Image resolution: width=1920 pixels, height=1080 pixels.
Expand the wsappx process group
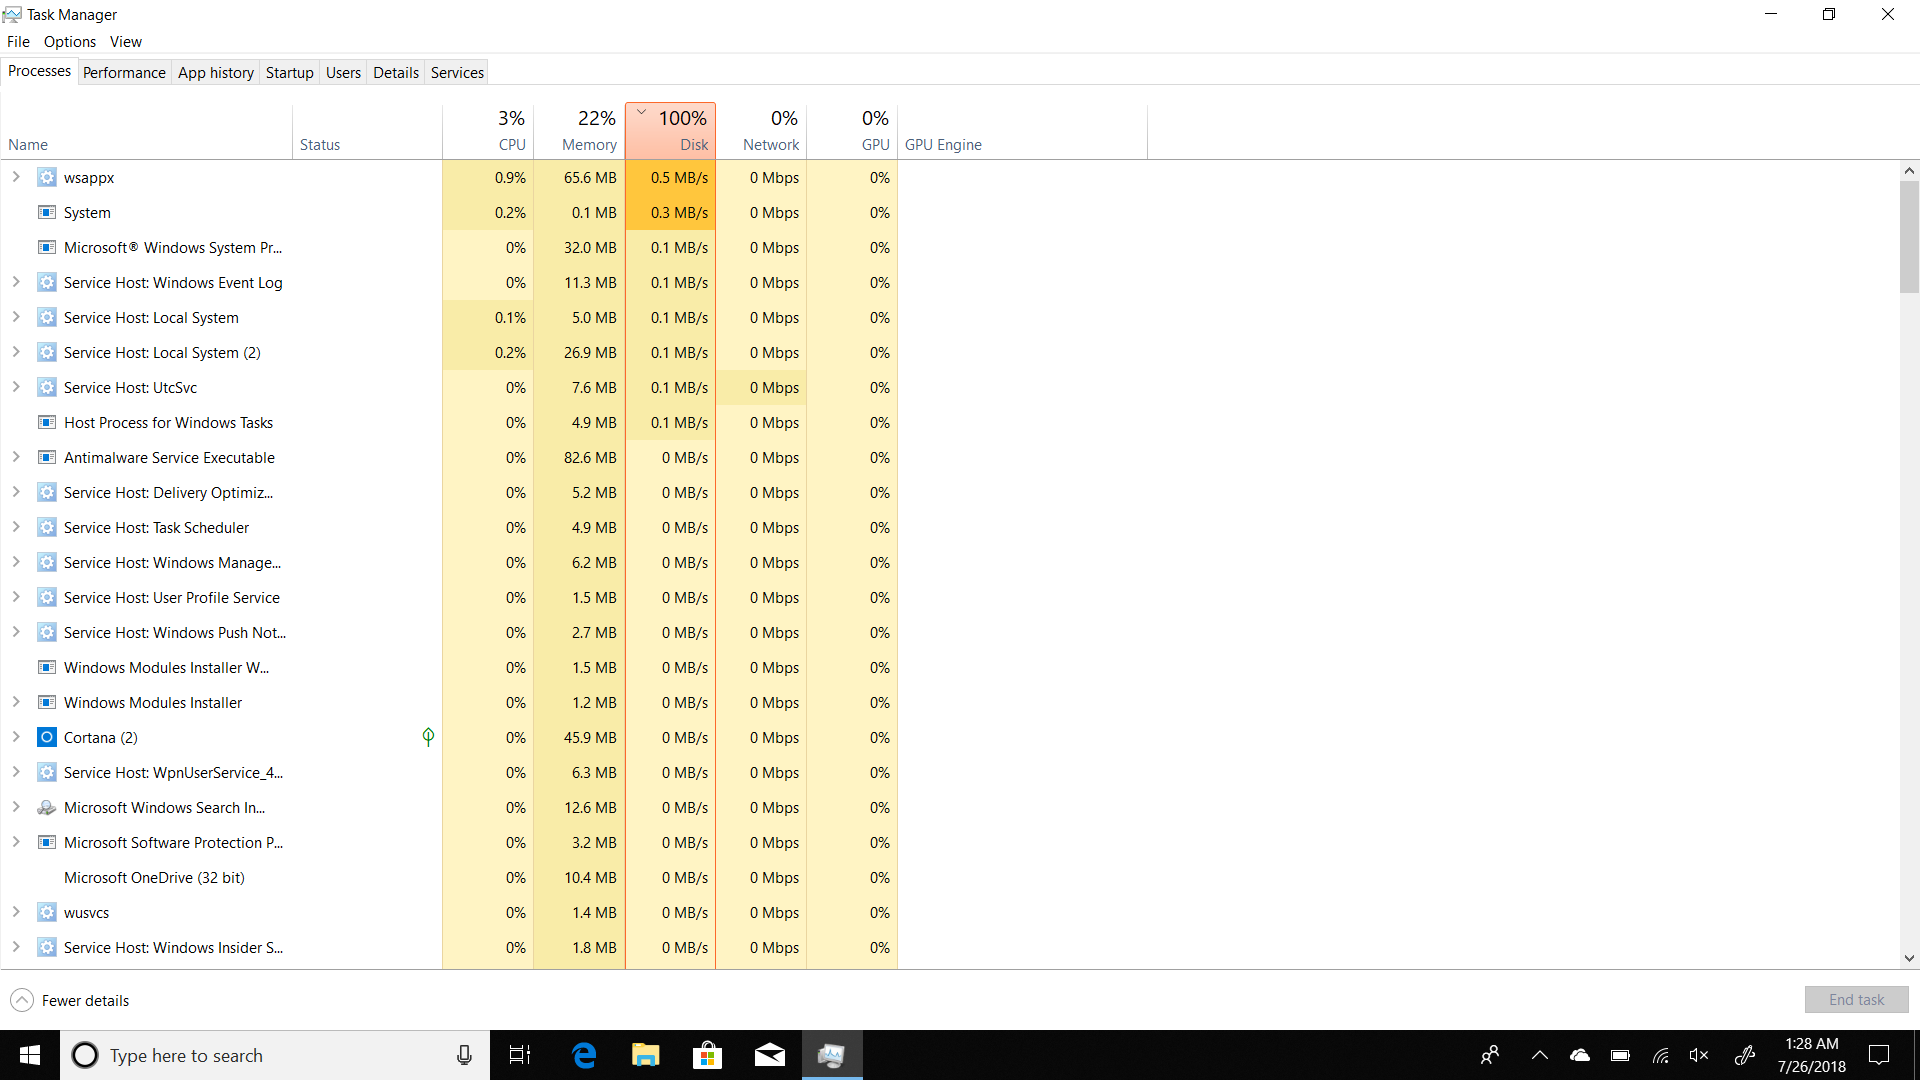[16, 177]
